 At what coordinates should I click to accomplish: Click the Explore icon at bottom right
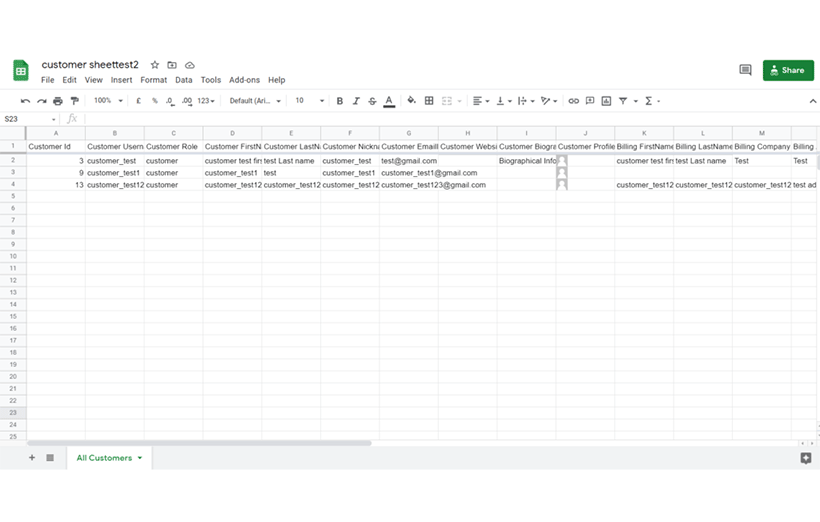pos(806,458)
